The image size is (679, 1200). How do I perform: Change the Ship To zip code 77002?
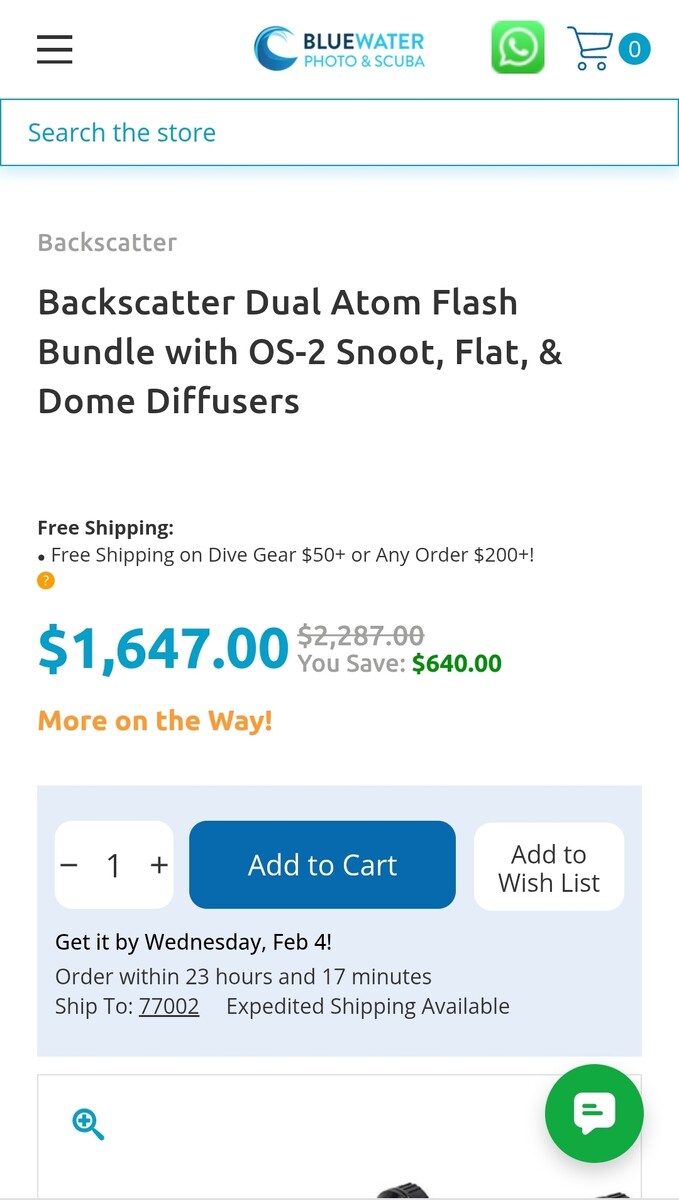[x=169, y=1006]
